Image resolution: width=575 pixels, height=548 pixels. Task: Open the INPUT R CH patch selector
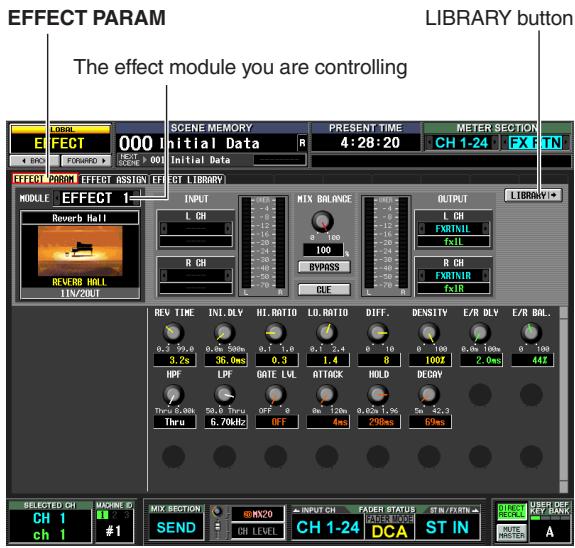coord(196,275)
